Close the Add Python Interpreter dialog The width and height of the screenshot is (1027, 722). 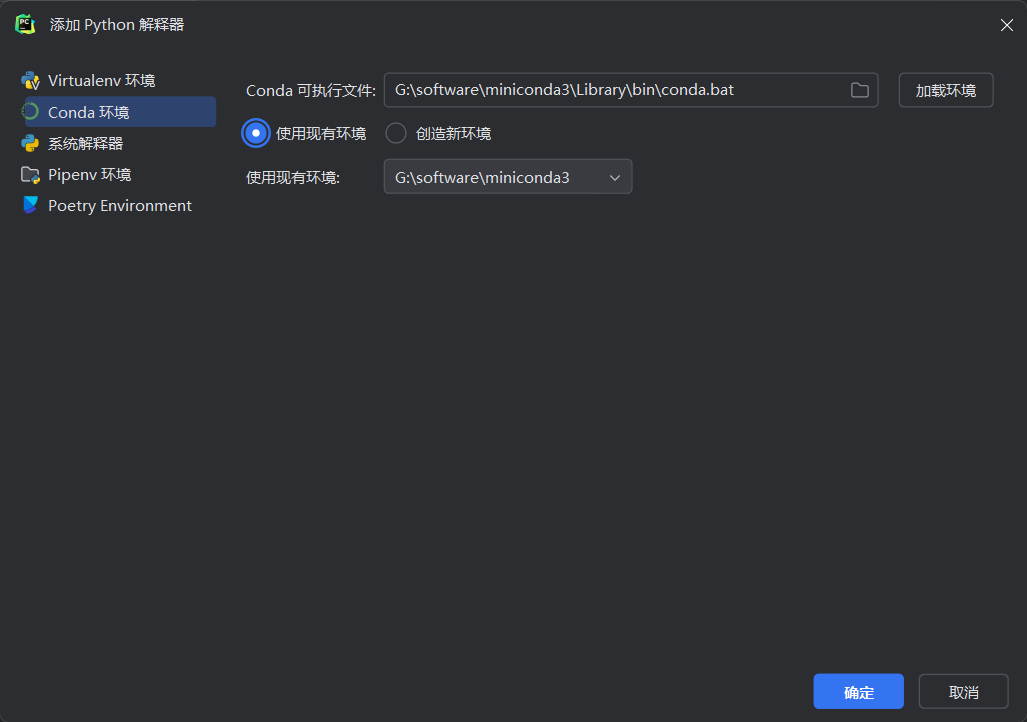(x=1007, y=25)
